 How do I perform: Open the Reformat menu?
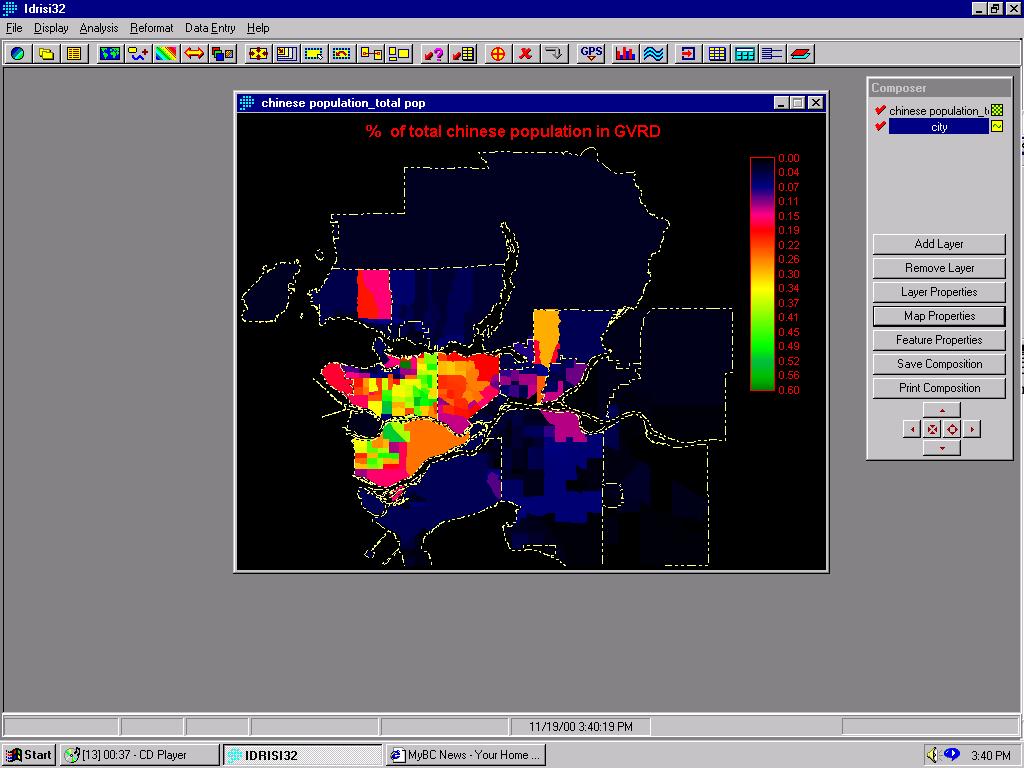(151, 28)
